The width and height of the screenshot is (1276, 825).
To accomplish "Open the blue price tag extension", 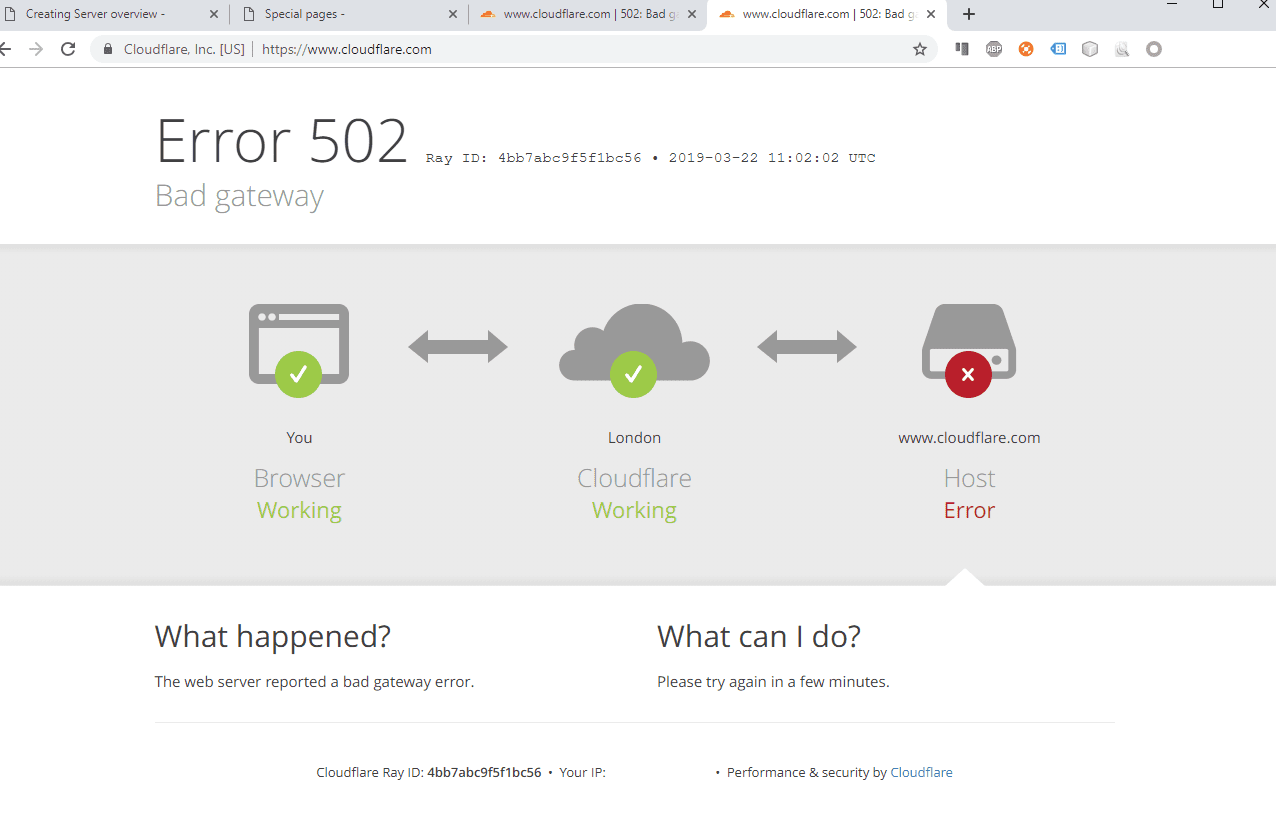I will pos(1058,48).
